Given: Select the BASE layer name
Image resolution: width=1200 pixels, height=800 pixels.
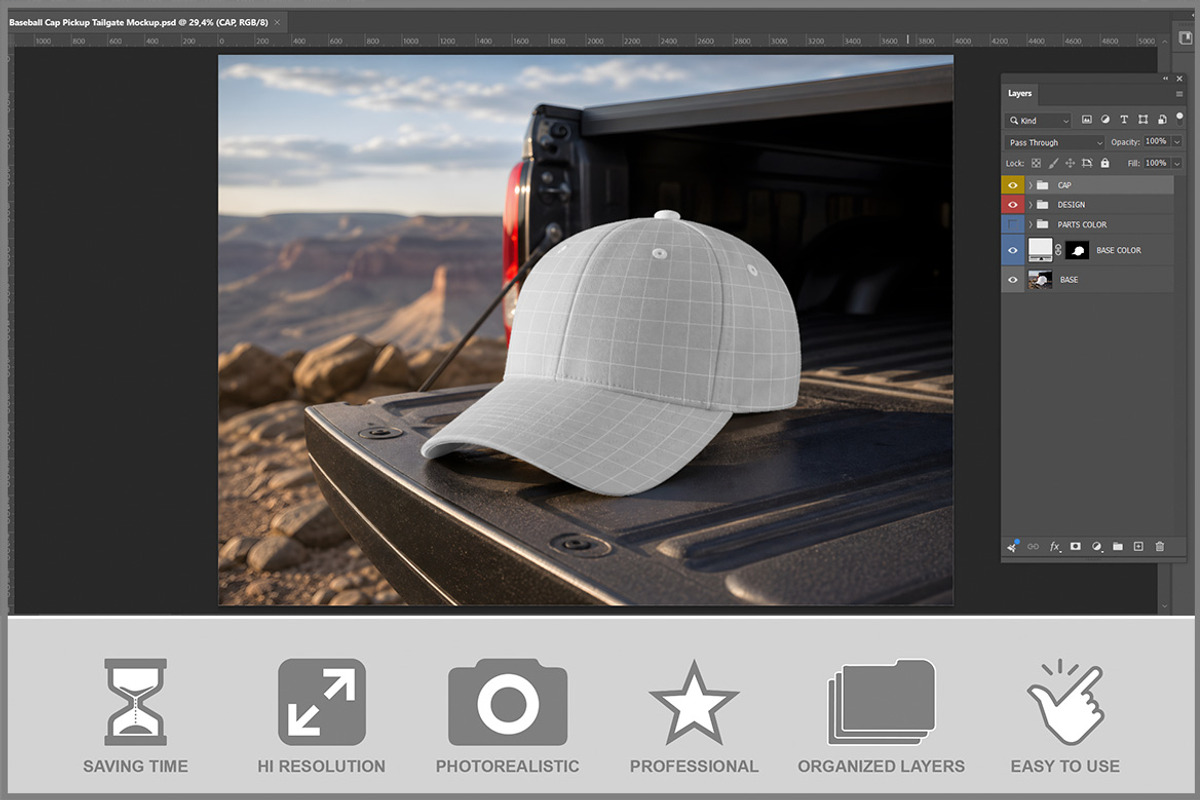Looking at the screenshot, I should tap(1069, 280).
